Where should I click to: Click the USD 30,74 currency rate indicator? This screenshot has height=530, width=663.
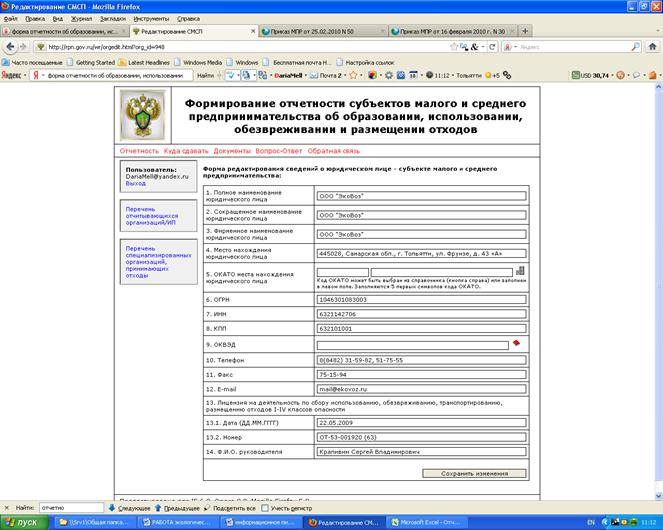(590, 75)
